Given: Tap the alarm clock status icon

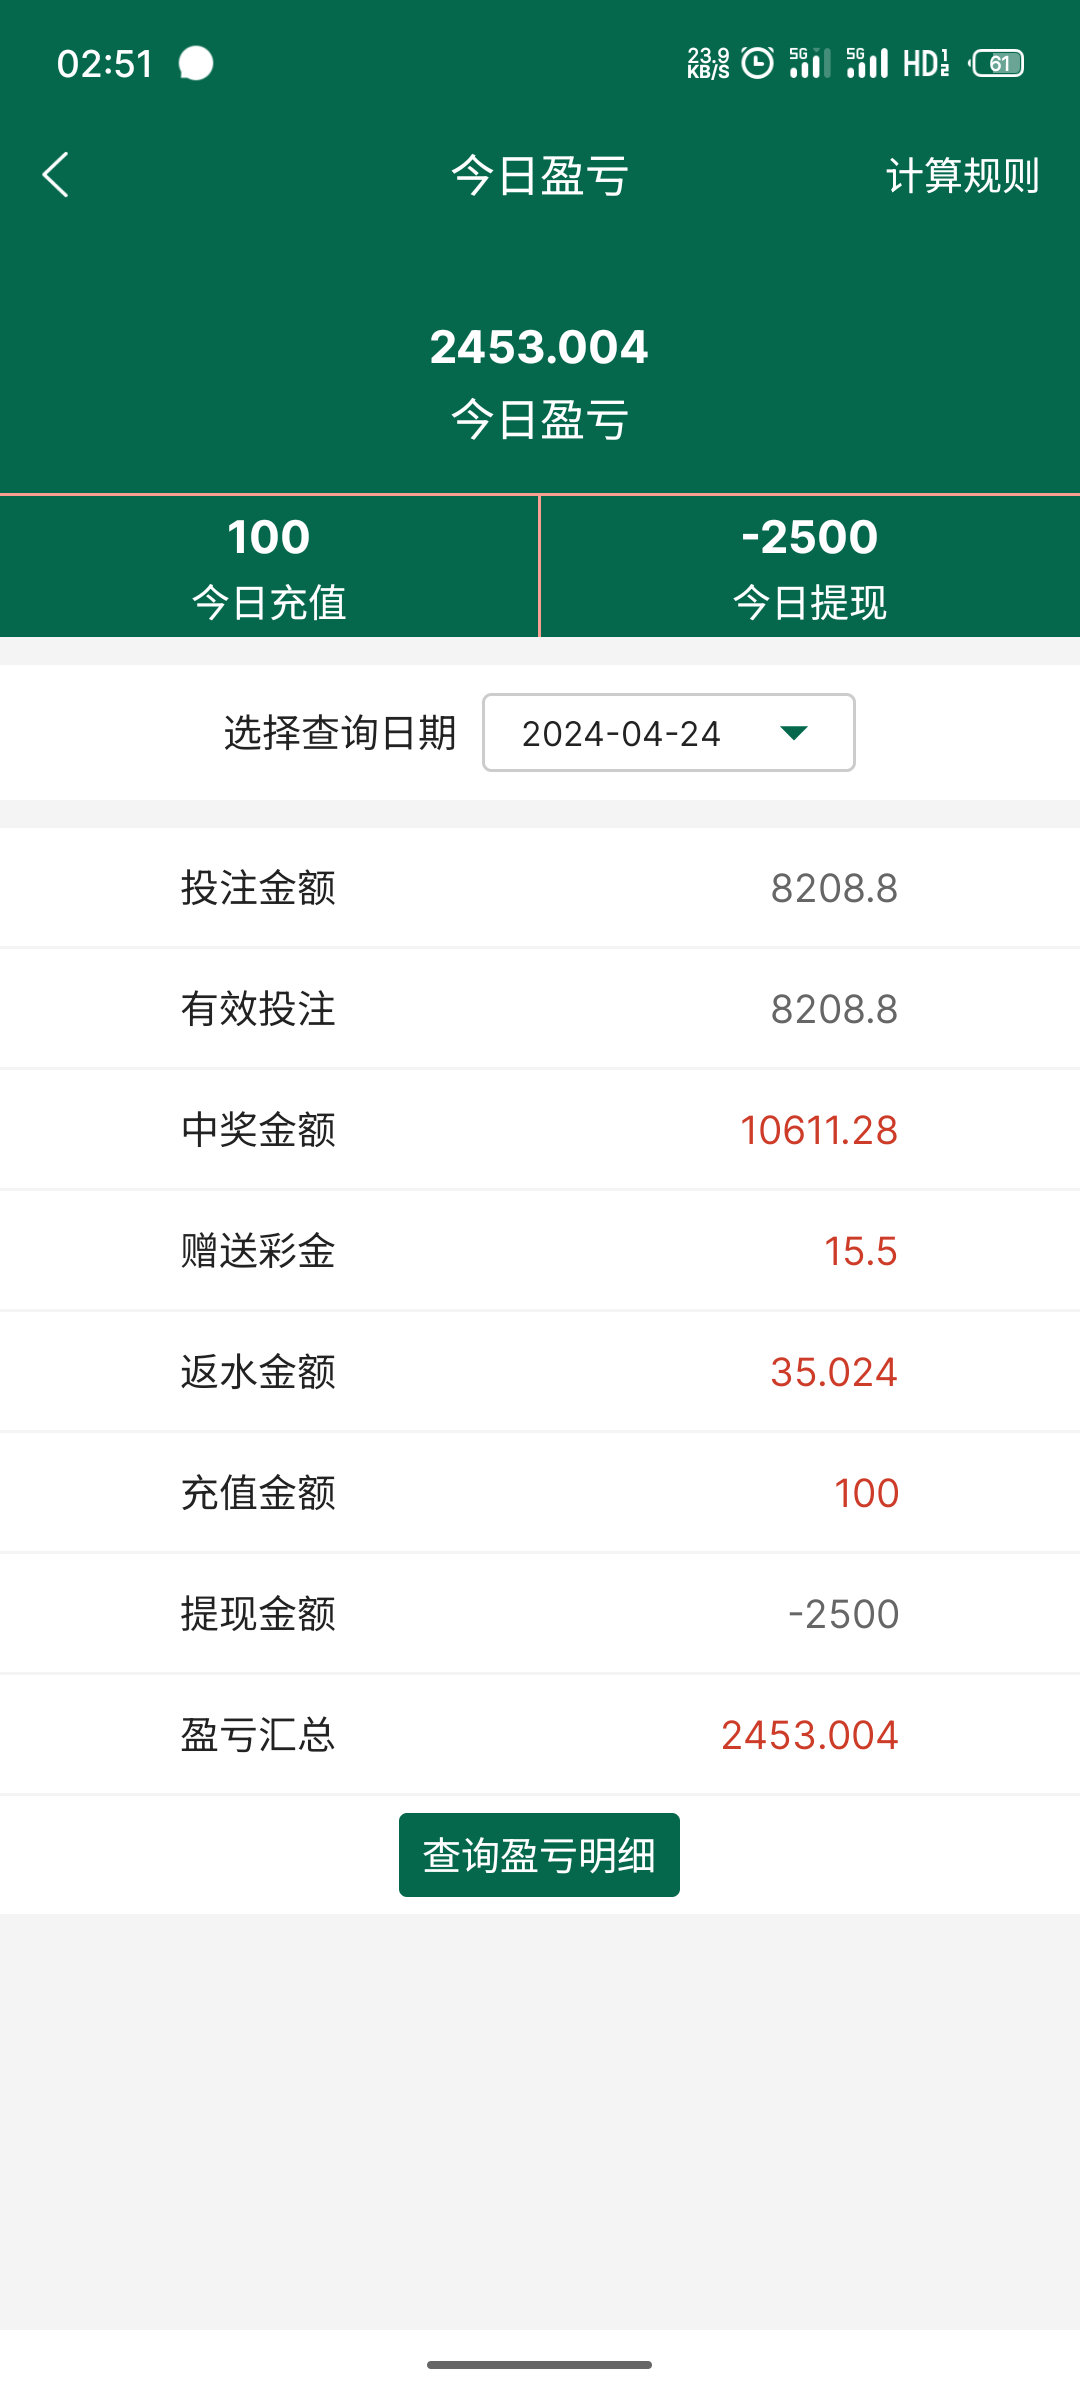Looking at the screenshot, I should click(x=758, y=63).
